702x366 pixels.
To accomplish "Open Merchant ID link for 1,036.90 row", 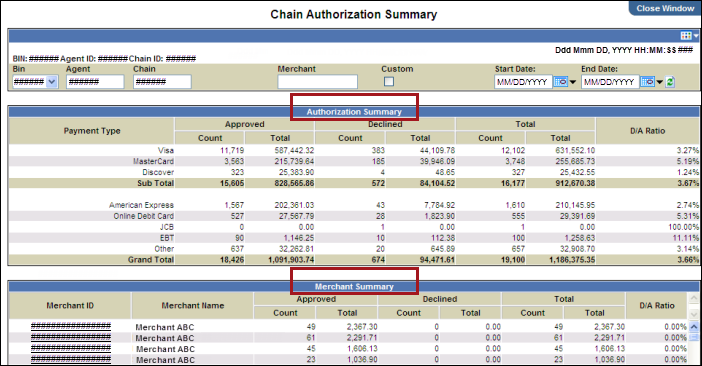I will pyautogui.click(x=71, y=359).
